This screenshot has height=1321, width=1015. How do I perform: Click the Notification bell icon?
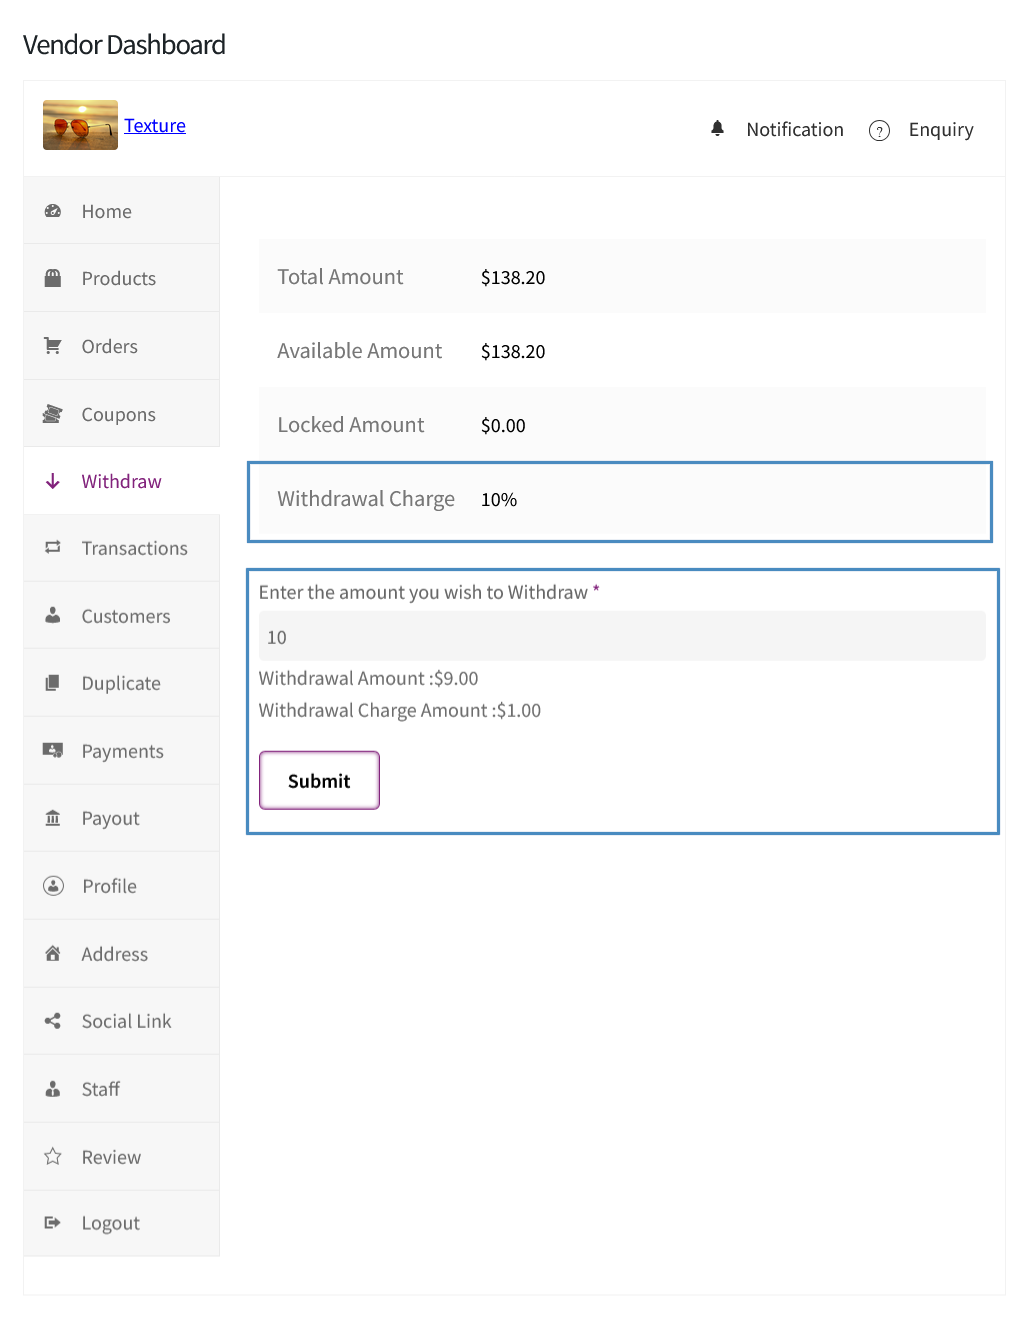(717, 128)
